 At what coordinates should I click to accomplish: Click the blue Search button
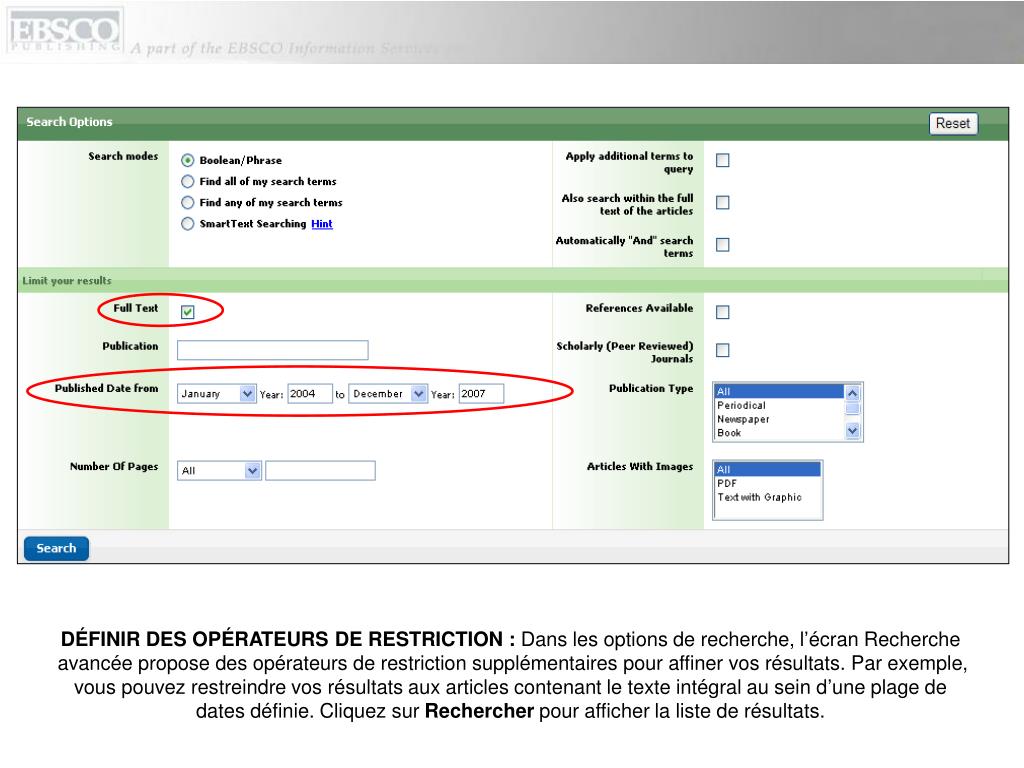[56, 549]
